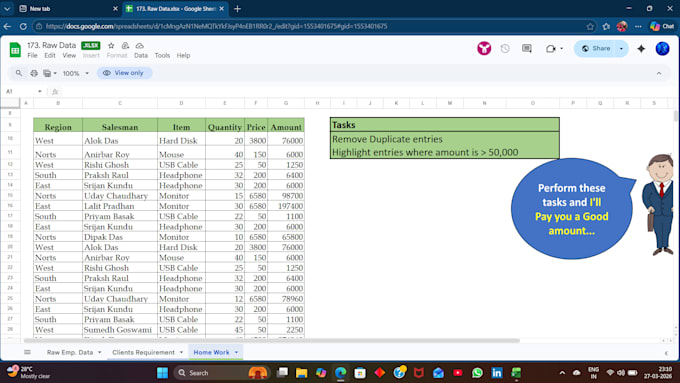Screen dimensions: 680x383
Task: Open YouTube from the taskbar
Action: [x=458, y=373]
